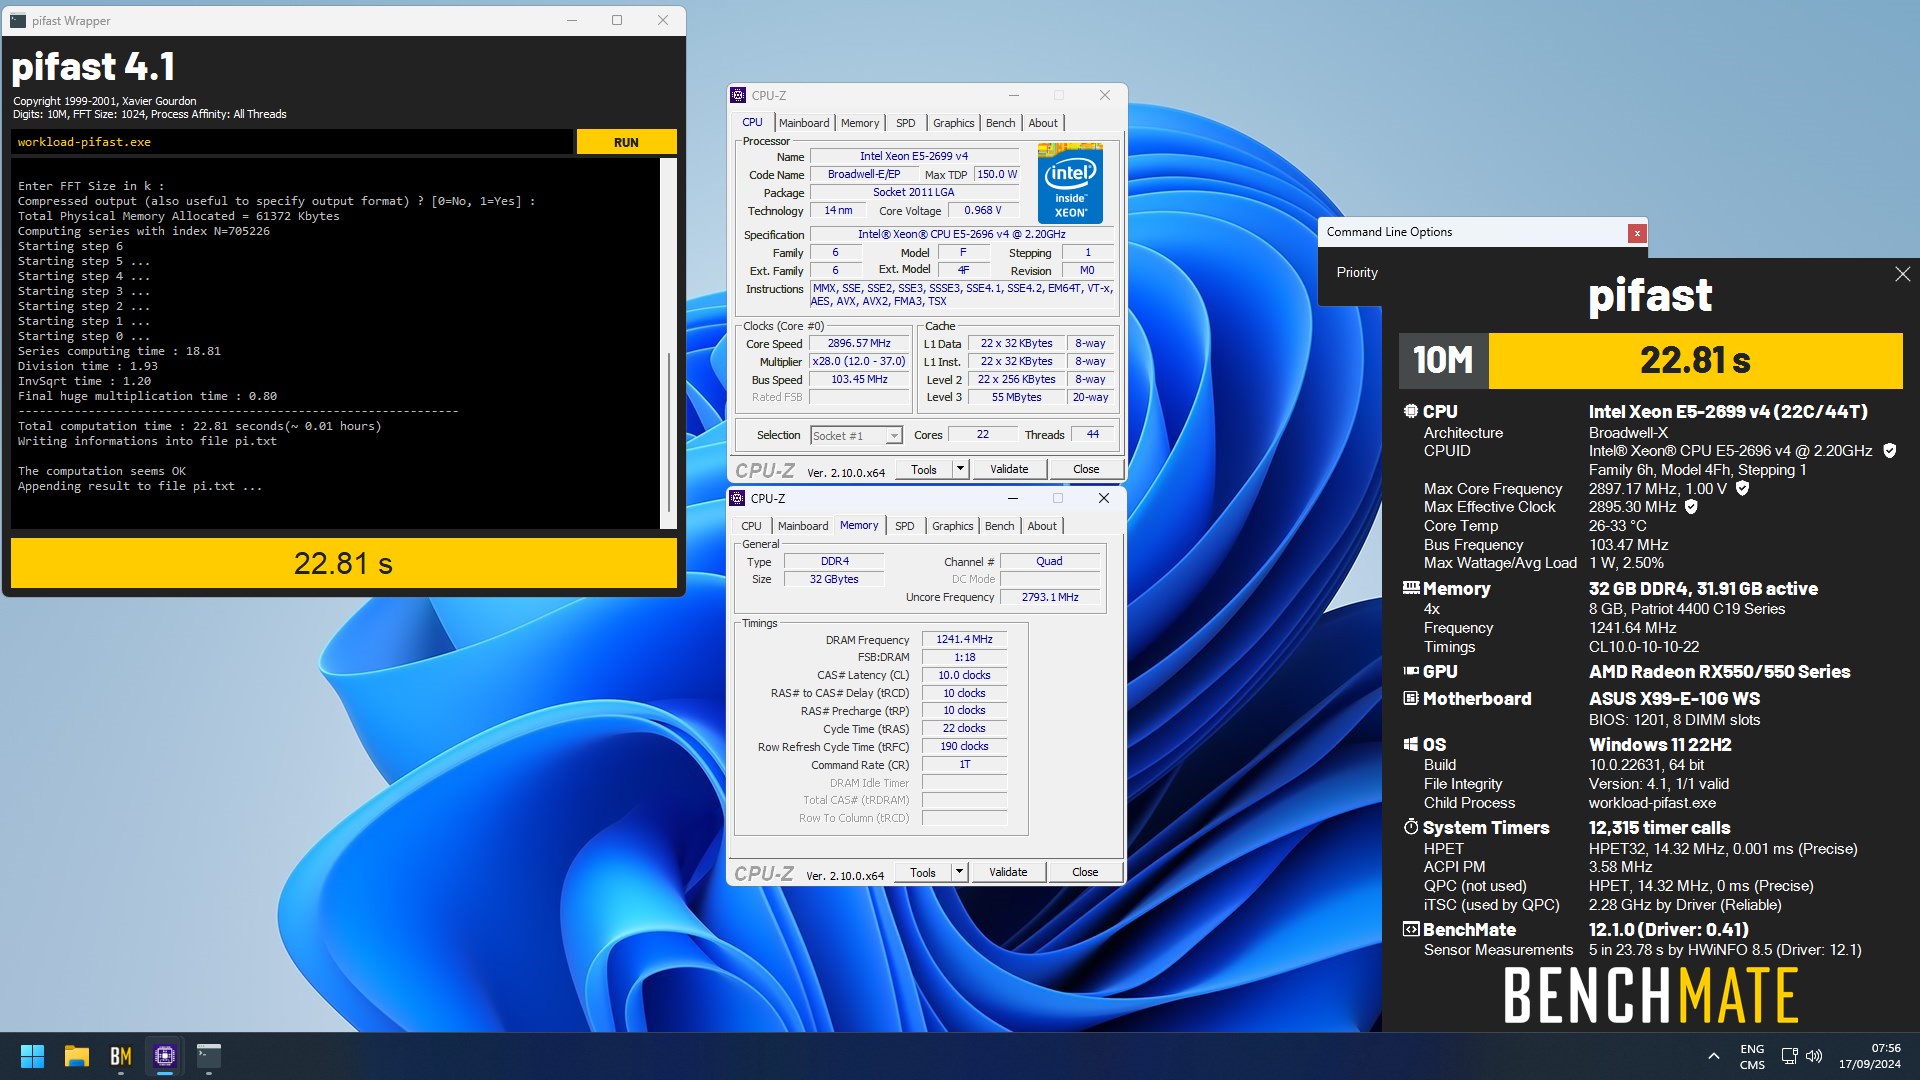Open SPD tab in bottom CPU-Z window

905,526
